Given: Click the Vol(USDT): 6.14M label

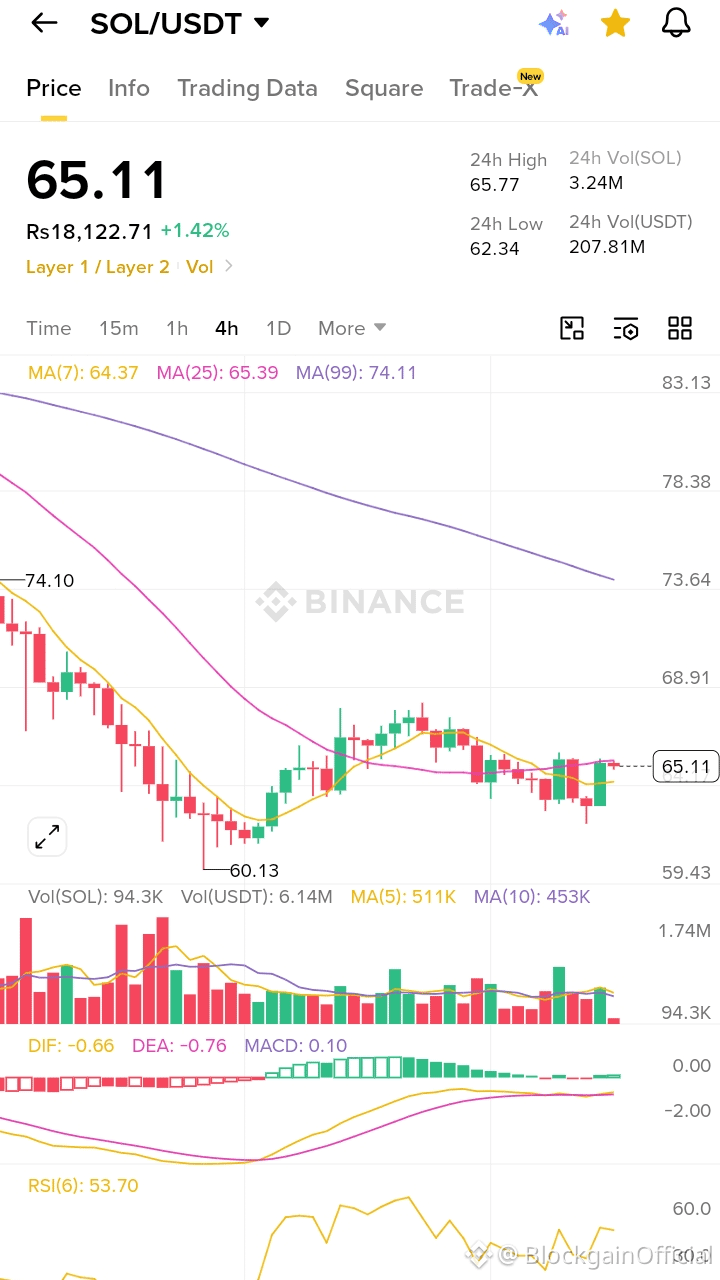Looking at the screenshot, I should click(x=257, y=897).
